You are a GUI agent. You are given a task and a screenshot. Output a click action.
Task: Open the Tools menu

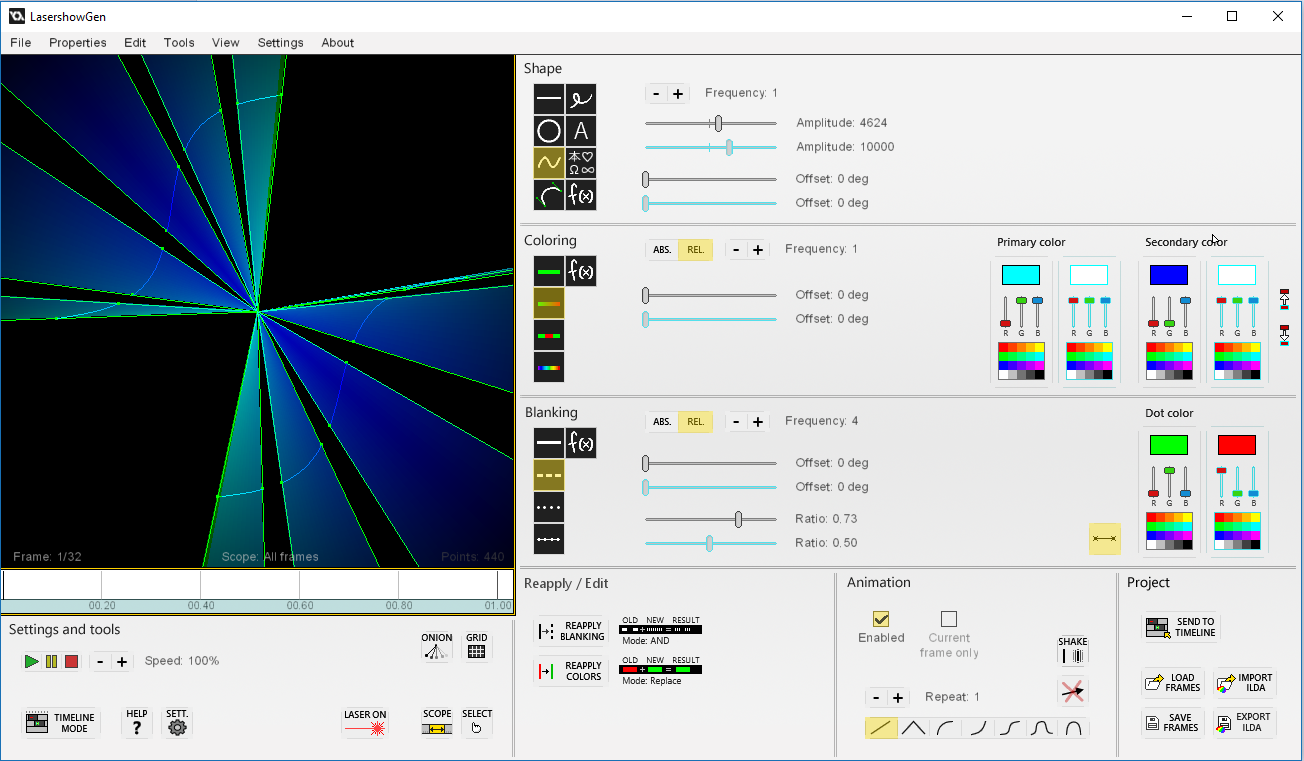click(x=179, y=43)
